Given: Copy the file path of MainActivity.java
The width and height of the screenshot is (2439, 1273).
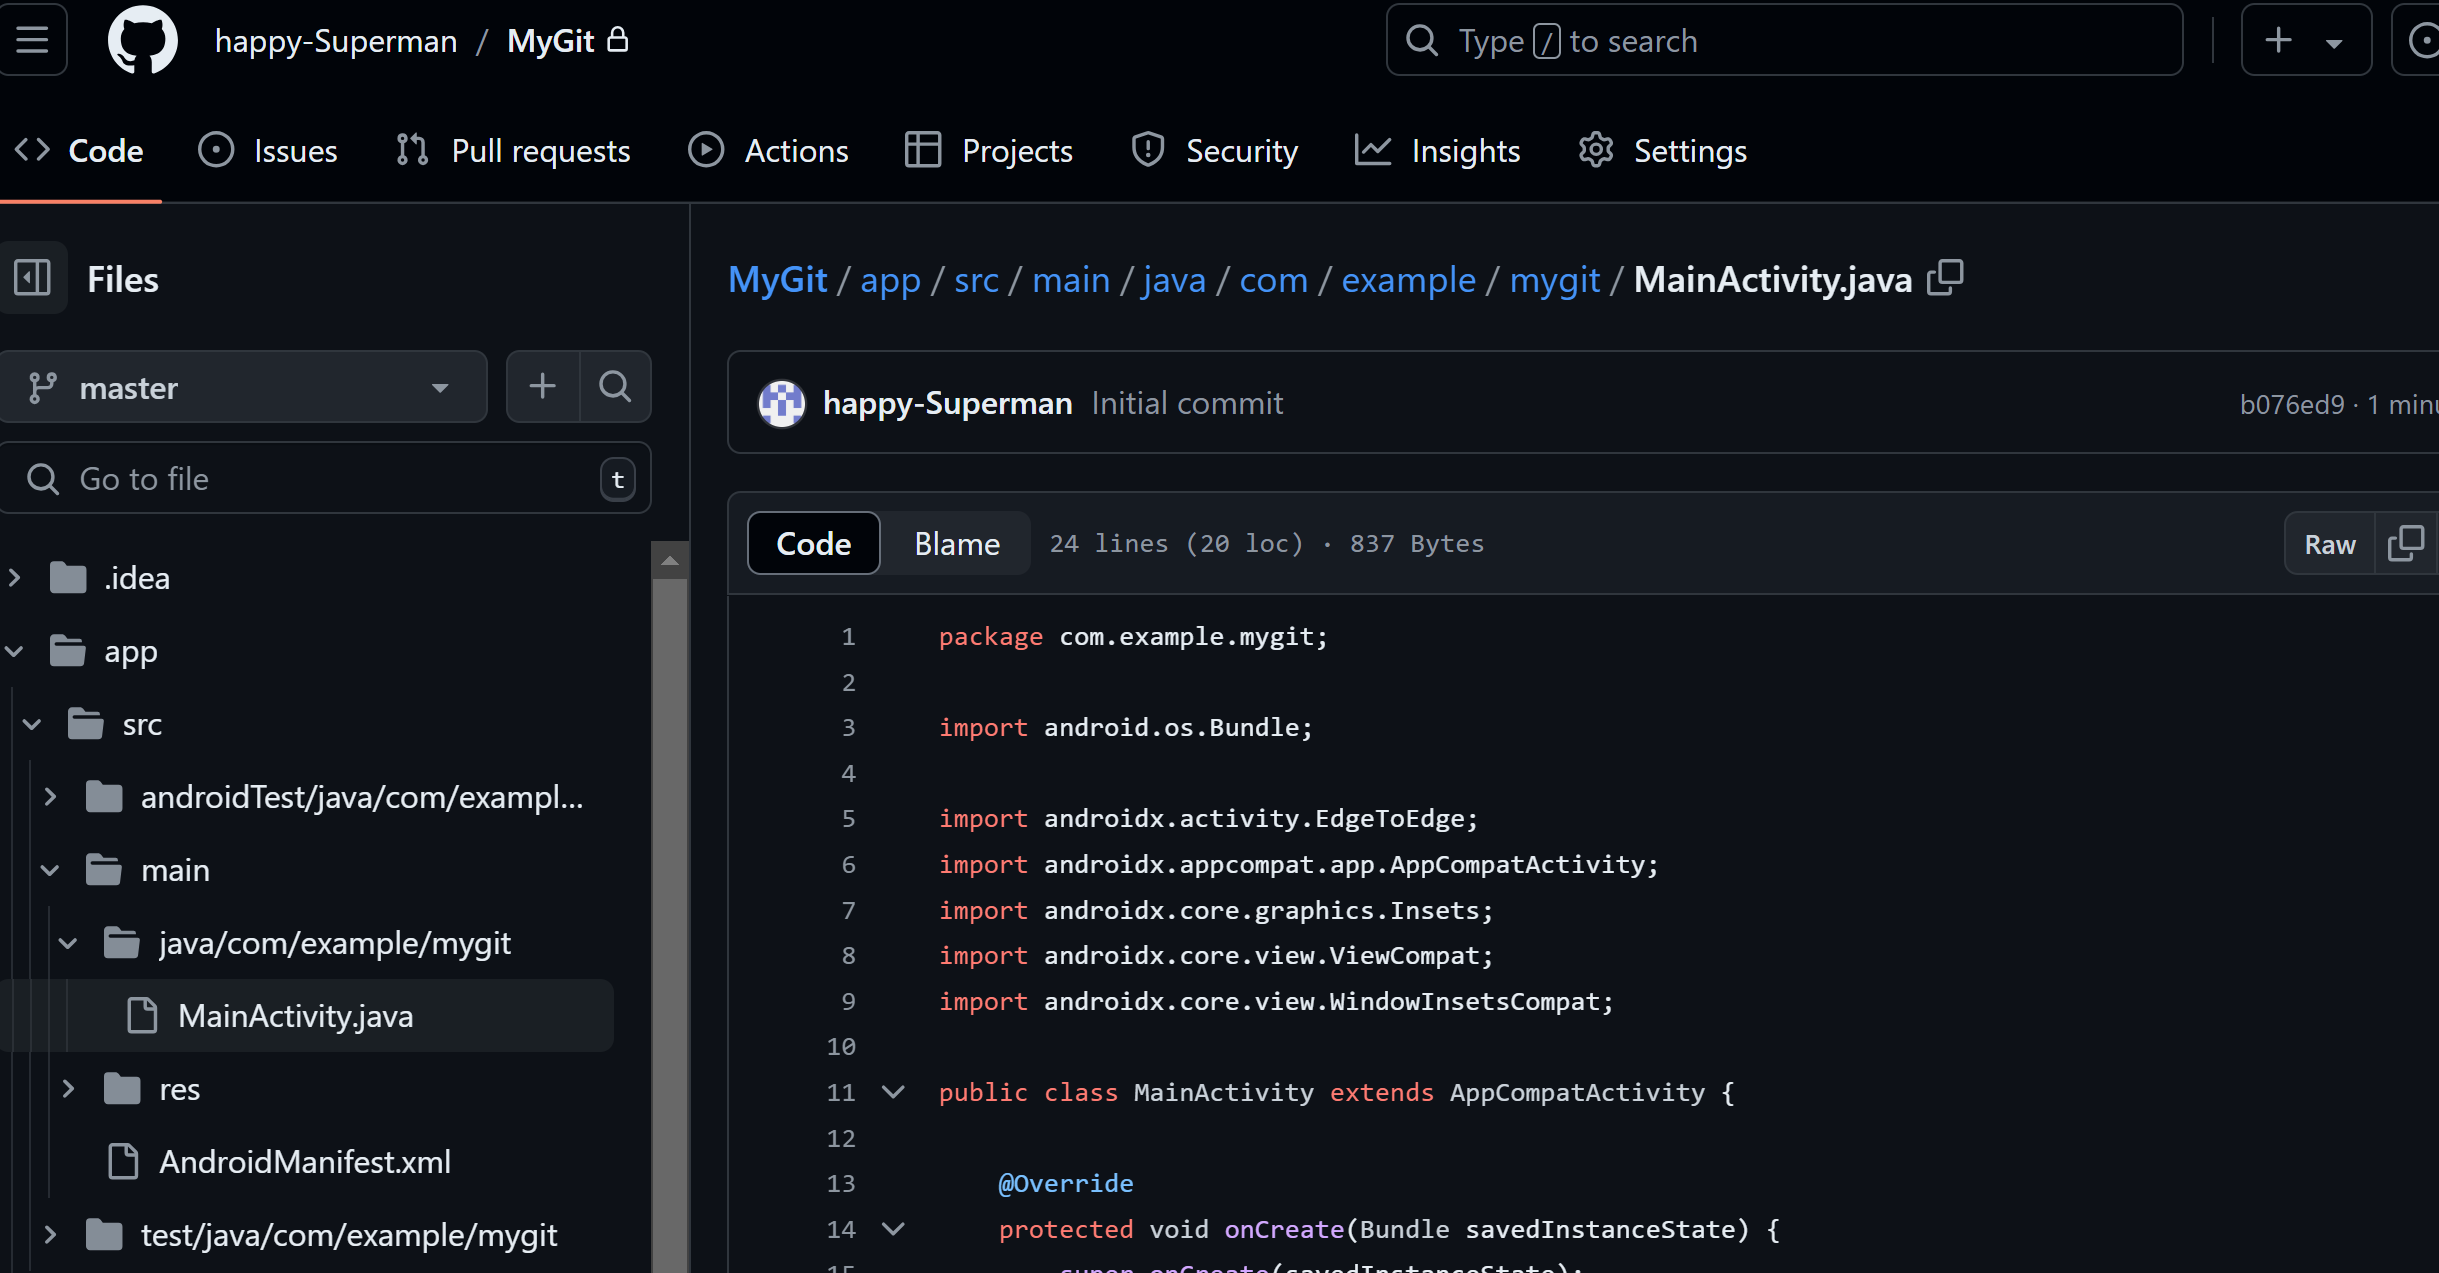Looking at the screenshot, I should [1946, 278].
